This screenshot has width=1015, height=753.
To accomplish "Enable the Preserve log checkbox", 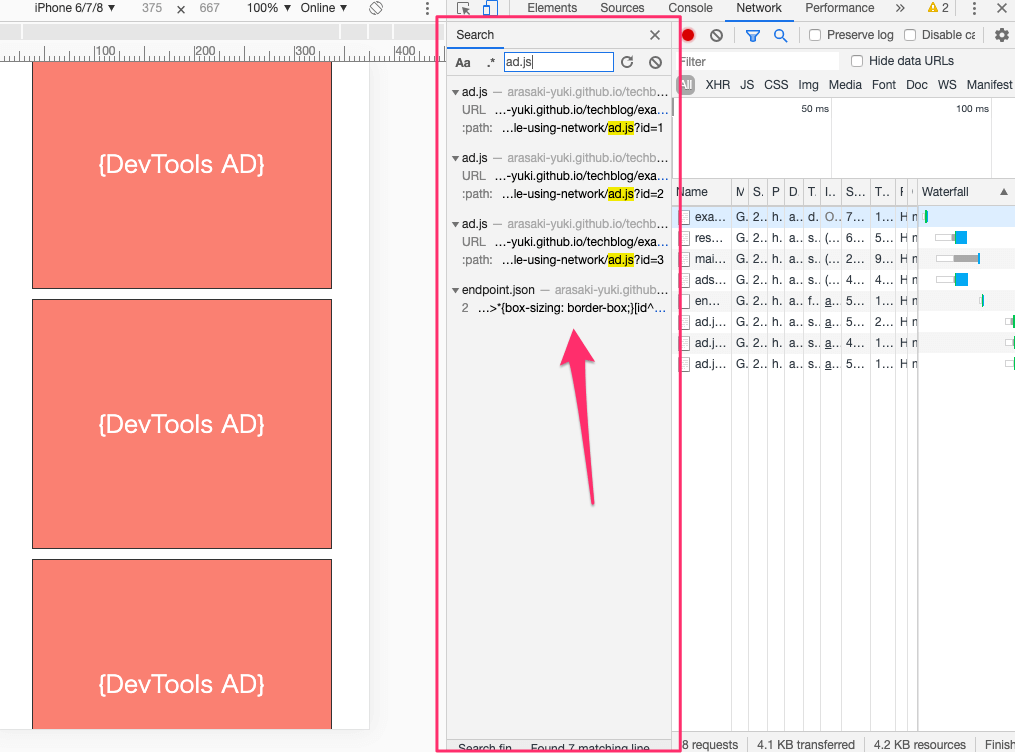I will 815,35.
